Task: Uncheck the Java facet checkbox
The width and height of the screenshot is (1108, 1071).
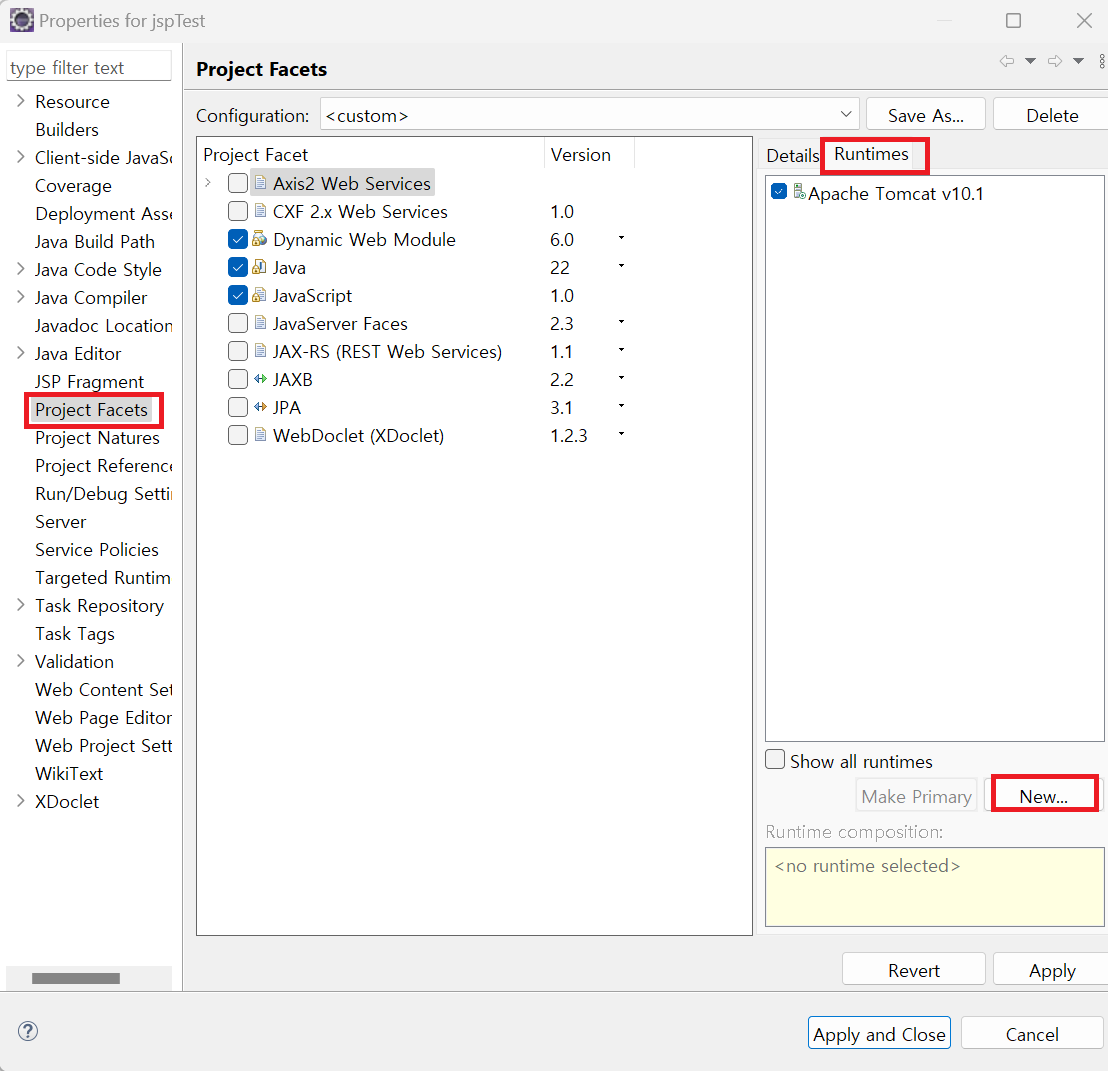Action: coord(237,267)
